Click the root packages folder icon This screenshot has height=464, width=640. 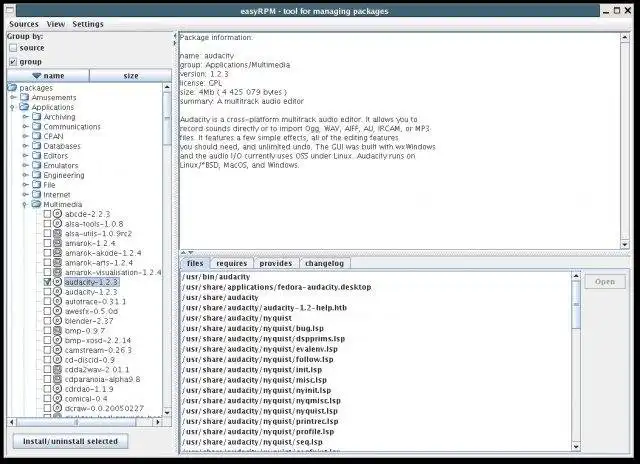pyautogui.click(x=12, y=88)
